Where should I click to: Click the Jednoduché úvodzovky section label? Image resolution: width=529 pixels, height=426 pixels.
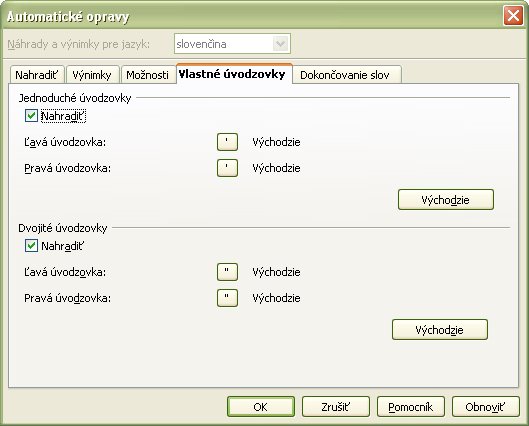[75, 98]
